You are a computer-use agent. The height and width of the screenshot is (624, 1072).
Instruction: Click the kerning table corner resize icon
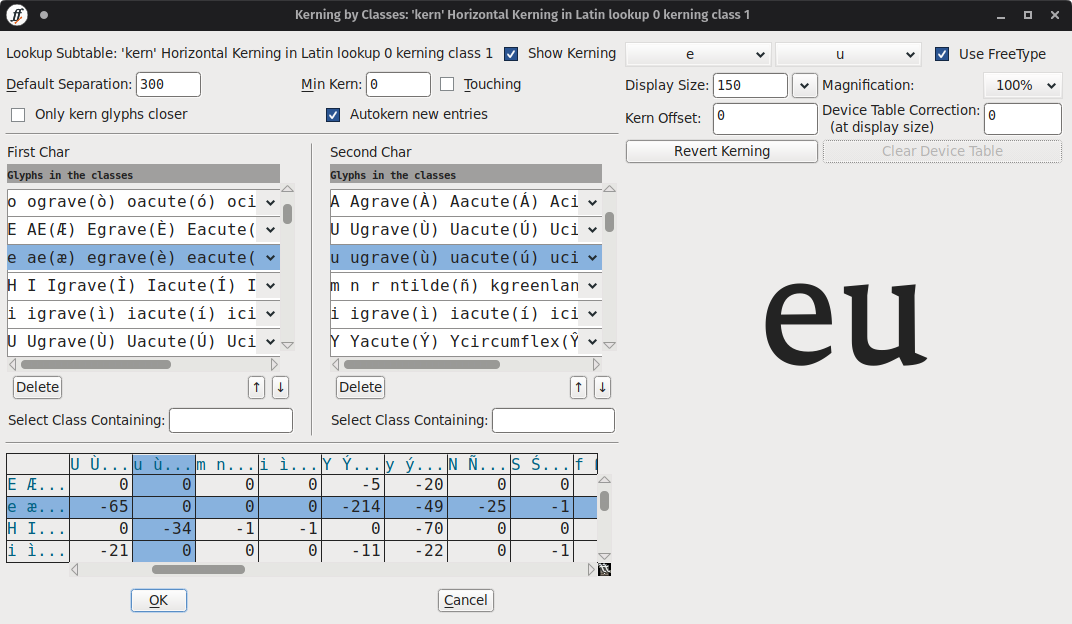[604, 569]
